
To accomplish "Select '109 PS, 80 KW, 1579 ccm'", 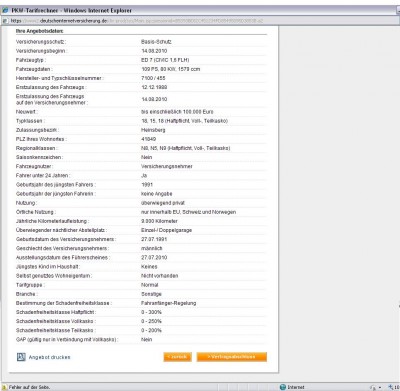I will click(x=171, y=69).
